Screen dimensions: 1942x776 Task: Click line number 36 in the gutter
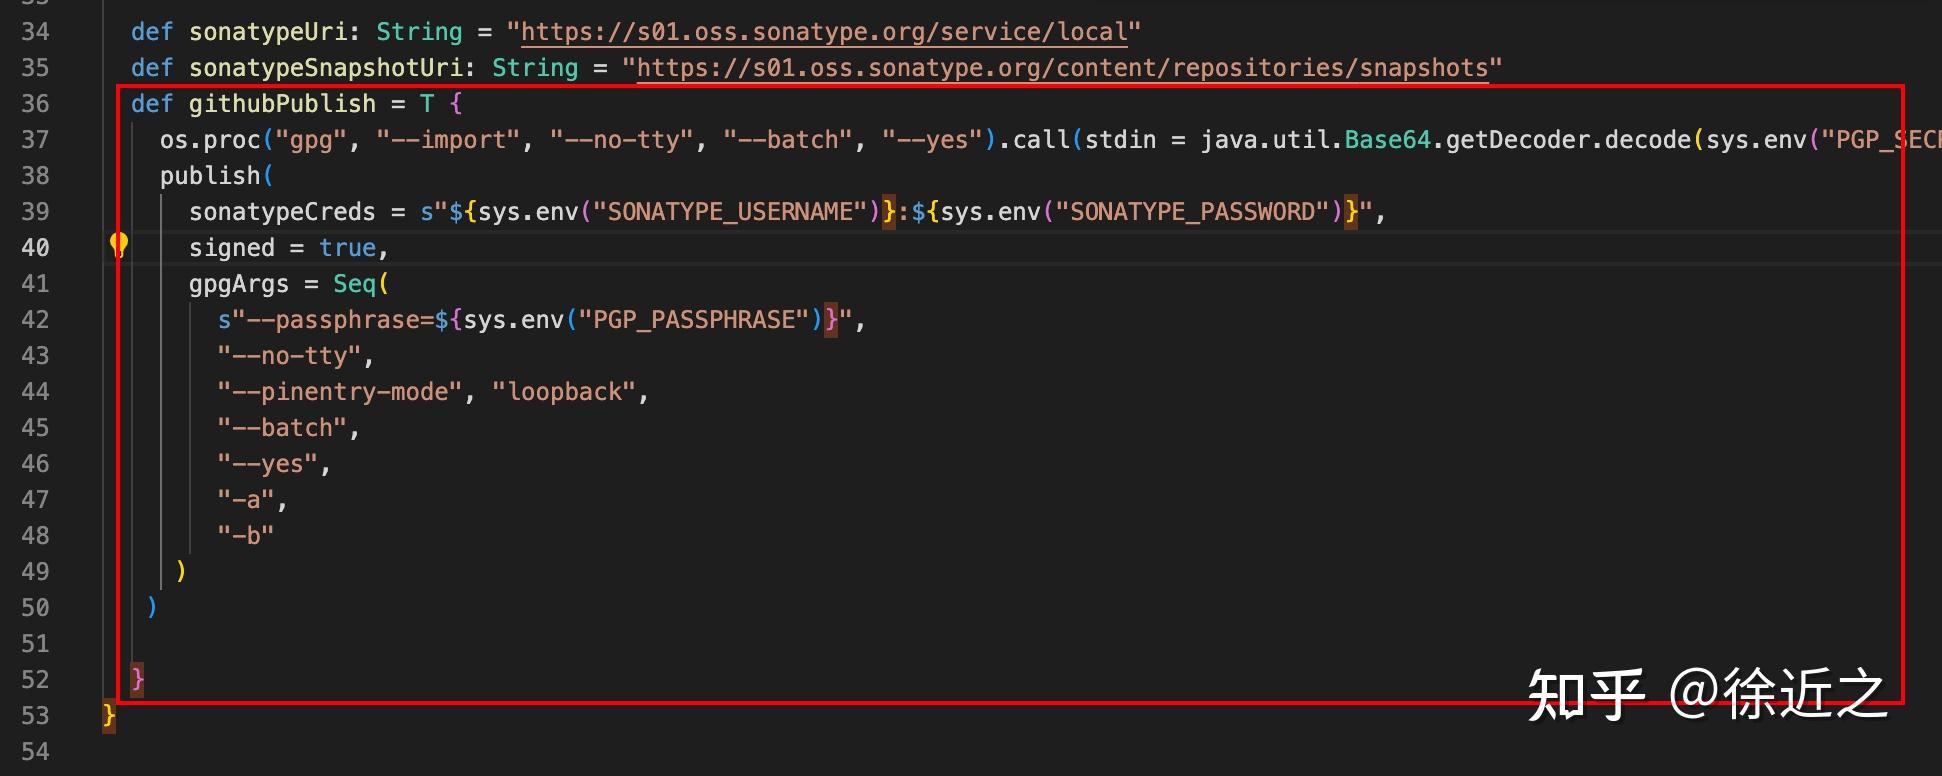(x=35, y=104)
